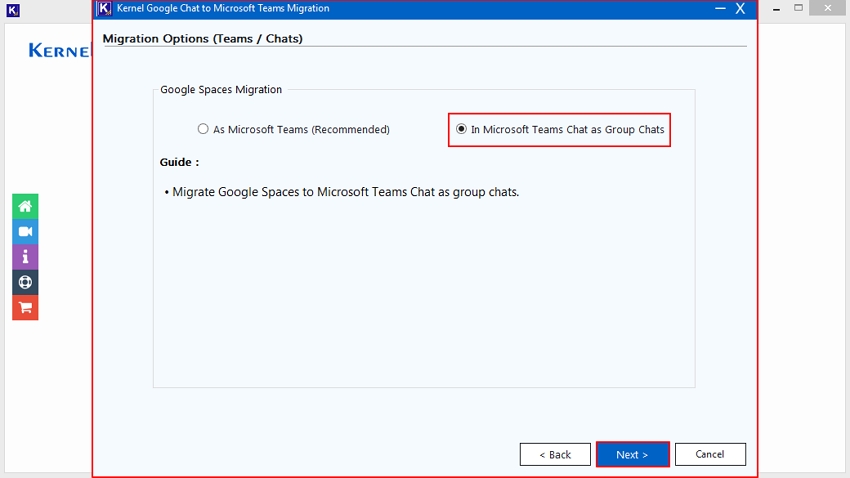This screenshot has width=850, height=478.
Task: Click the 'Google Spaces Migration' group label
Action: click(221, 89)
